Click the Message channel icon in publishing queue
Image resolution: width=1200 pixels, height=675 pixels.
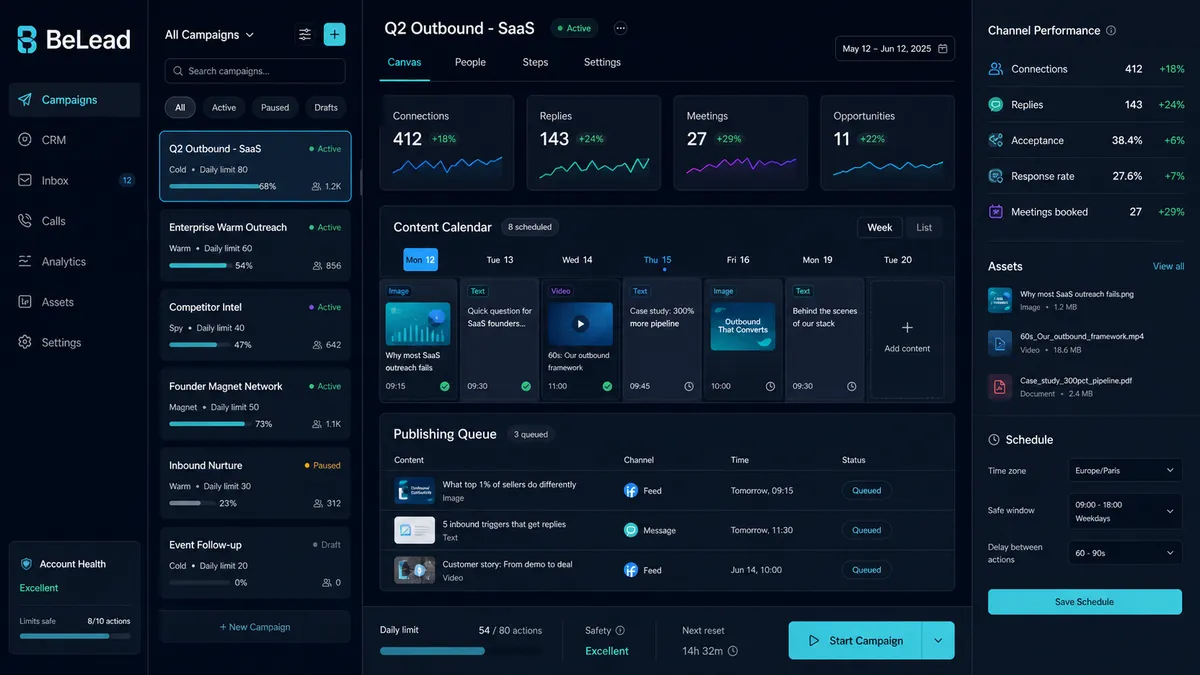point(631,531)
